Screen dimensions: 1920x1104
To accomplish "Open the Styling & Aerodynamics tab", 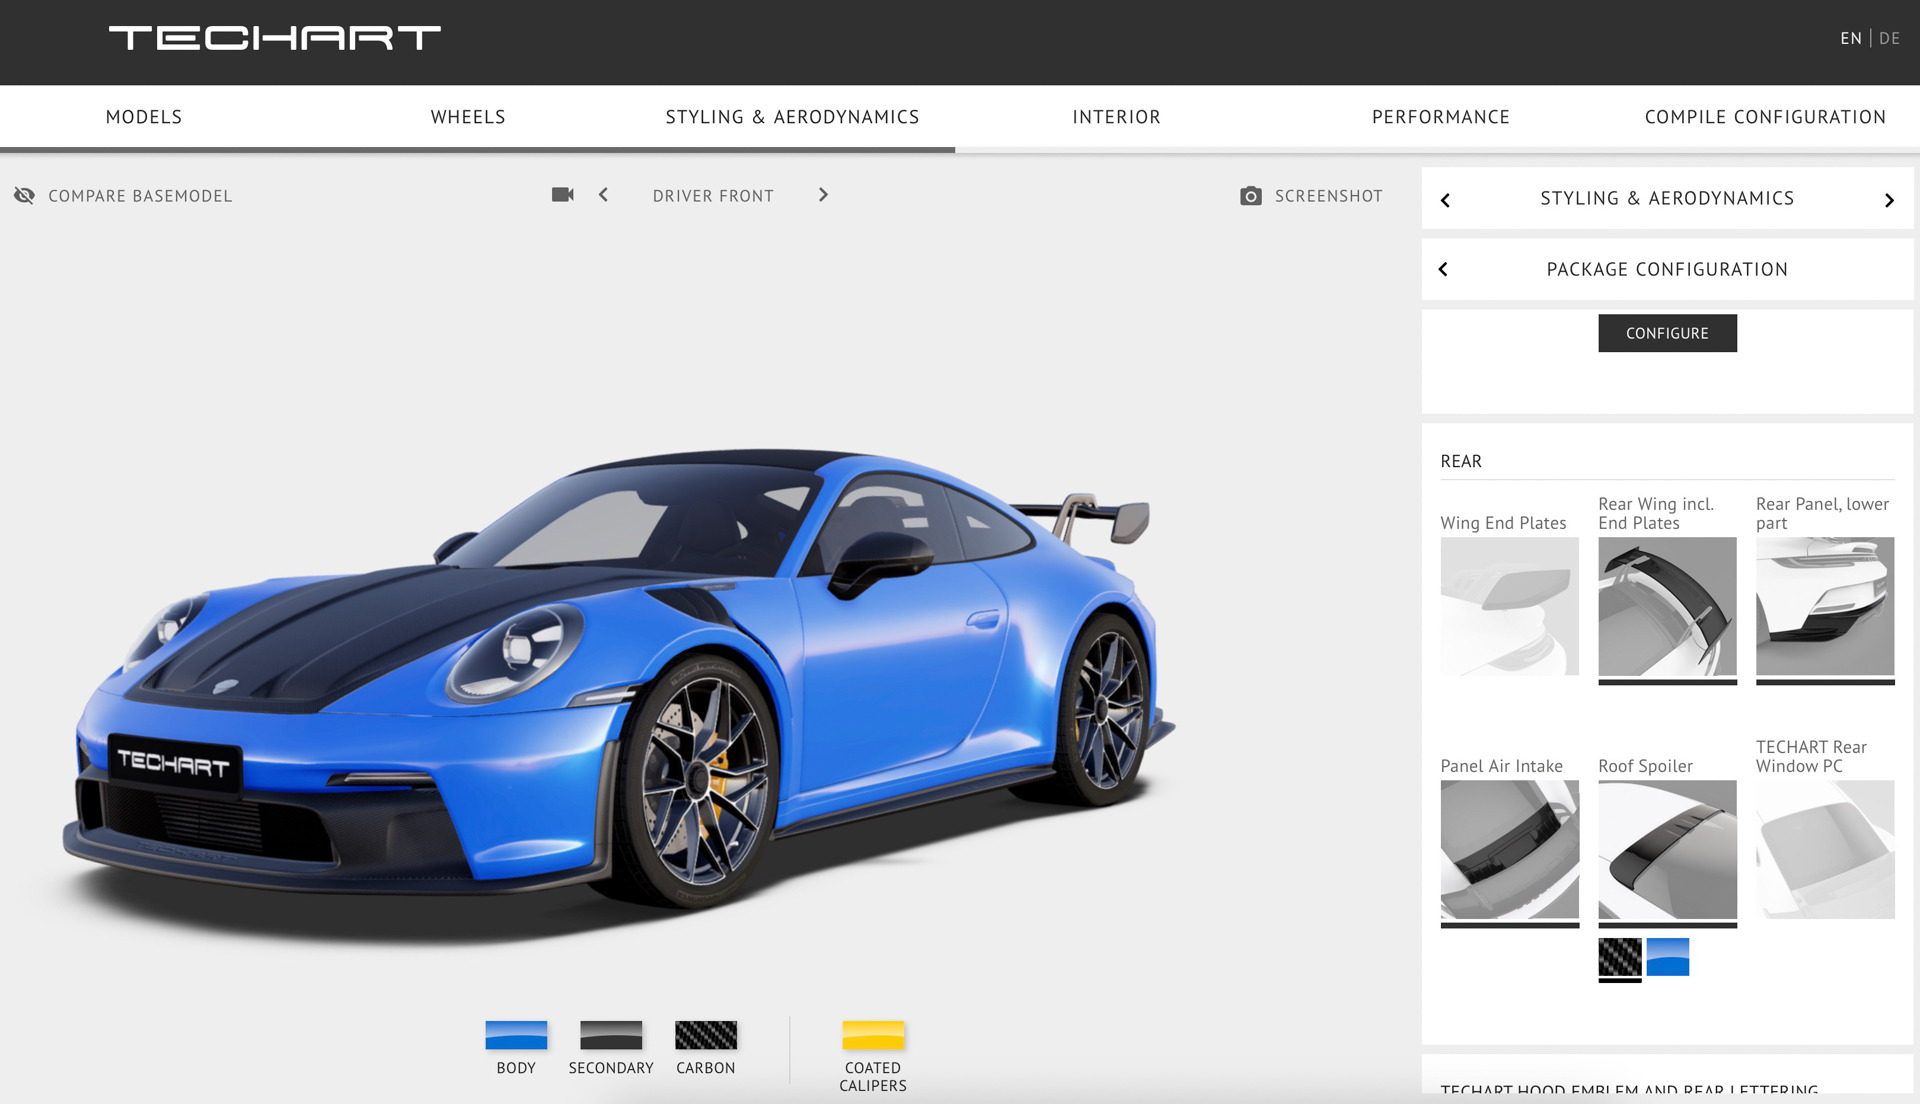I will [x=792, y=117].
